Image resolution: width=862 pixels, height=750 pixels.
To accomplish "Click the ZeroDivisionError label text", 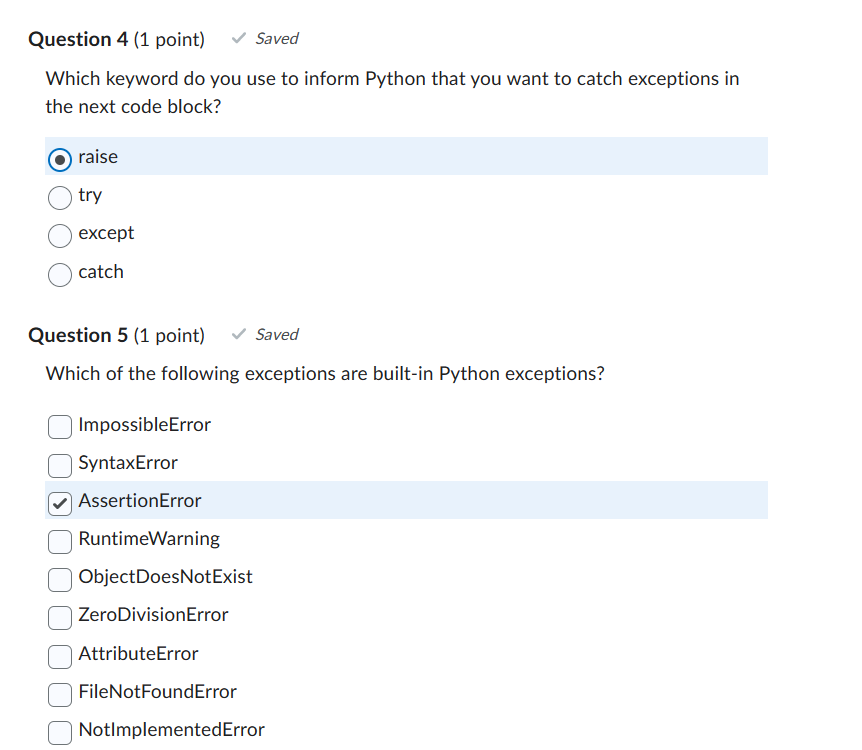I will tap(153, 615).
